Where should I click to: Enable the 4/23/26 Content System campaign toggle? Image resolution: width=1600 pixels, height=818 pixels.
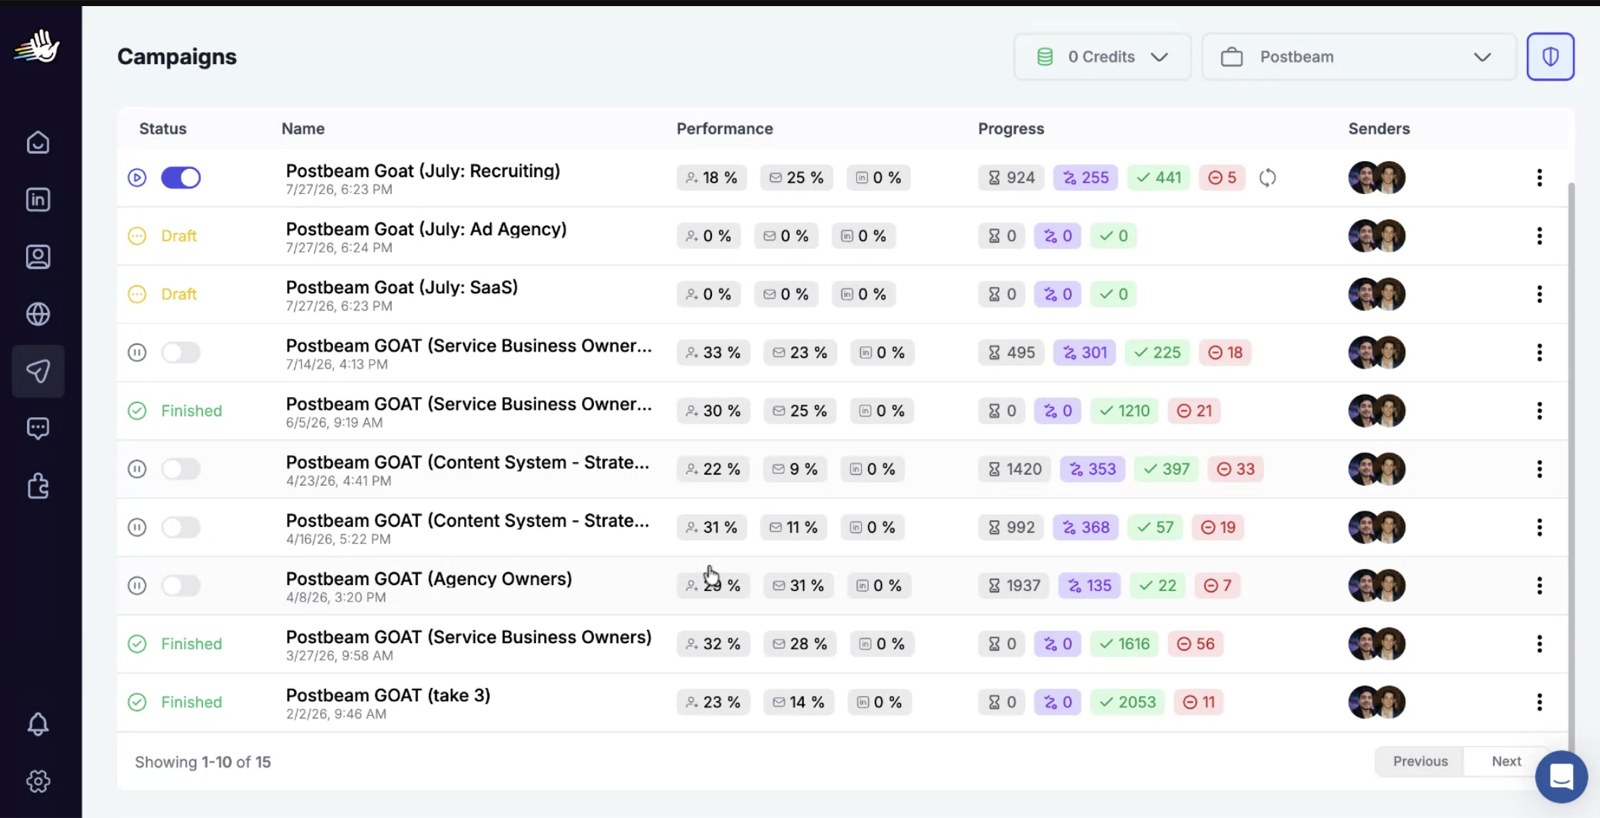[181, 469]
